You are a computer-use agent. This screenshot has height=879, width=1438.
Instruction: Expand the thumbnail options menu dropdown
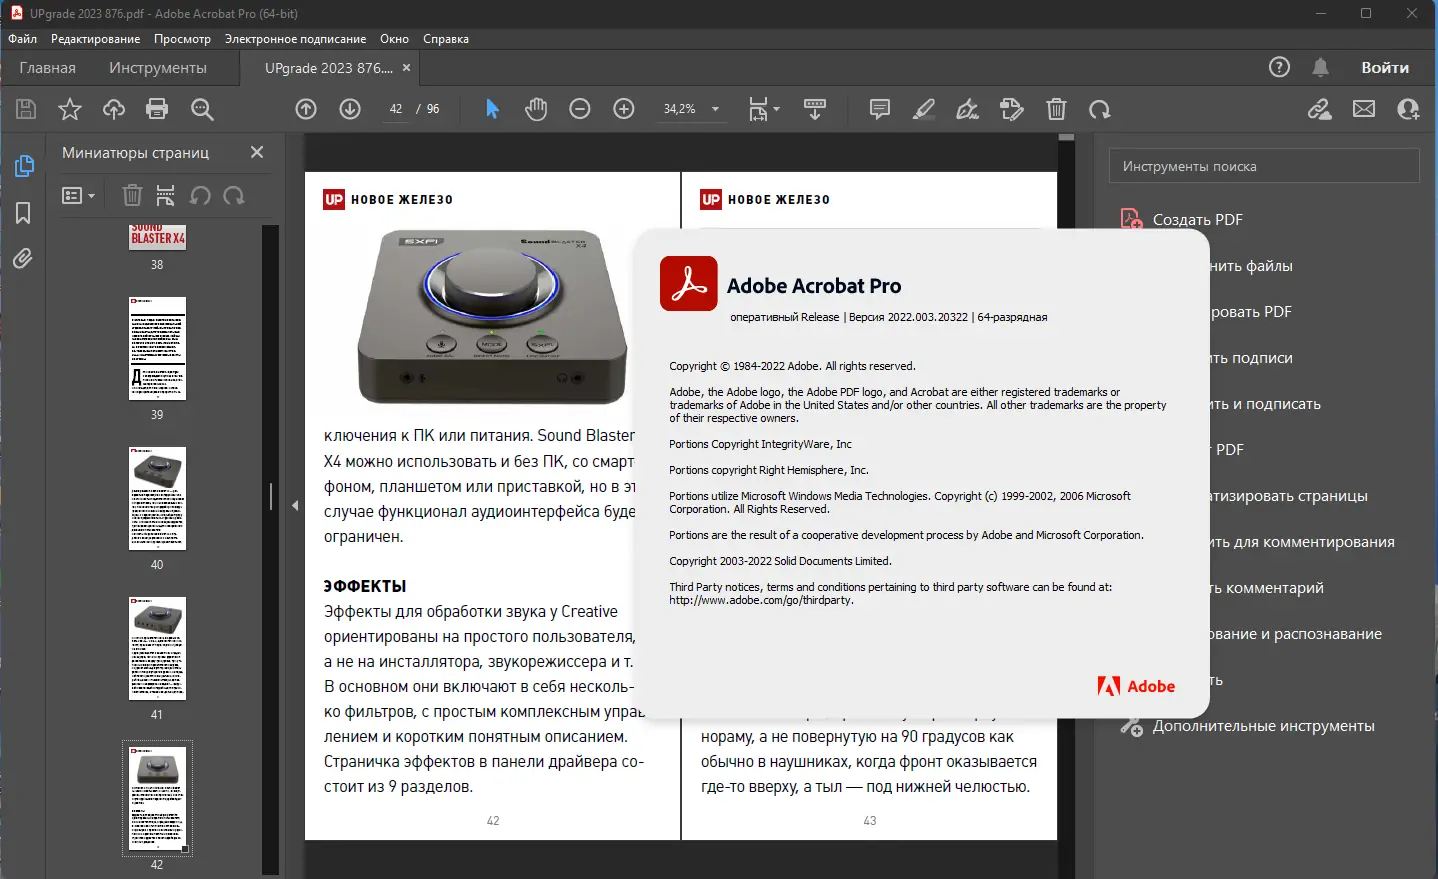pyautogui.click(x=78, y=196)
